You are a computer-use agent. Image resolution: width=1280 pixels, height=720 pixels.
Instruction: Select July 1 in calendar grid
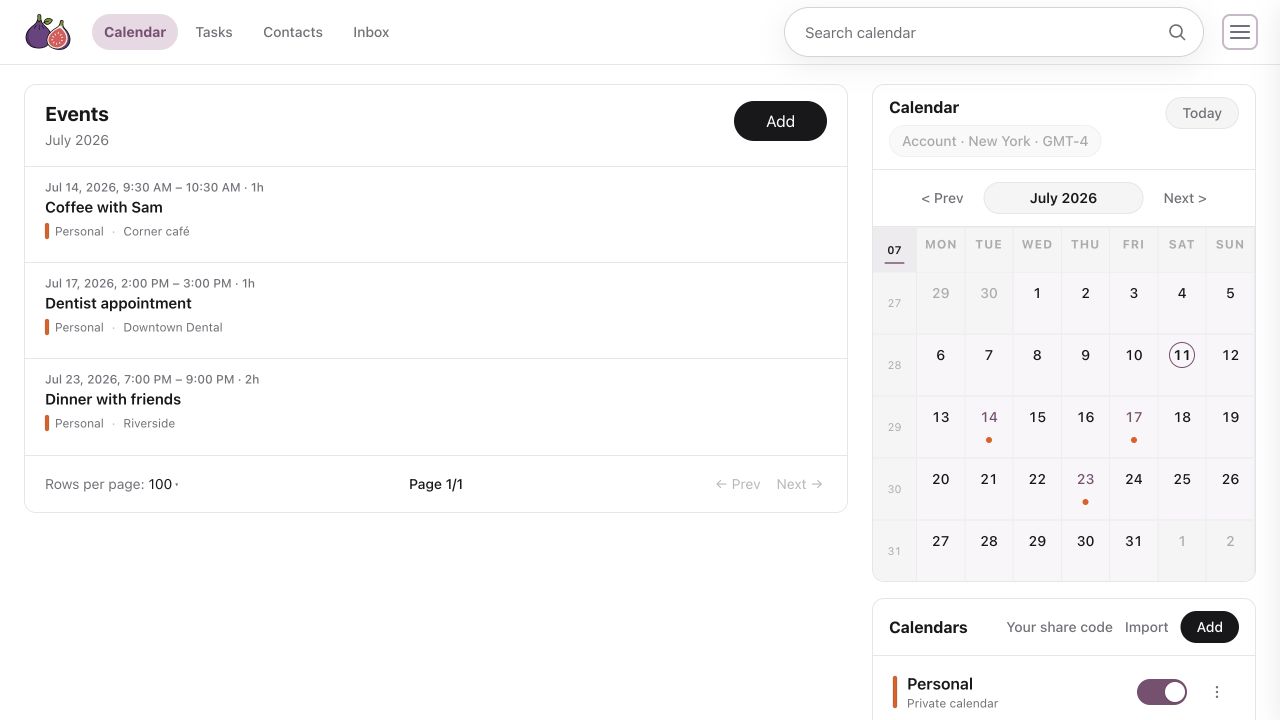coord(1037,302)
